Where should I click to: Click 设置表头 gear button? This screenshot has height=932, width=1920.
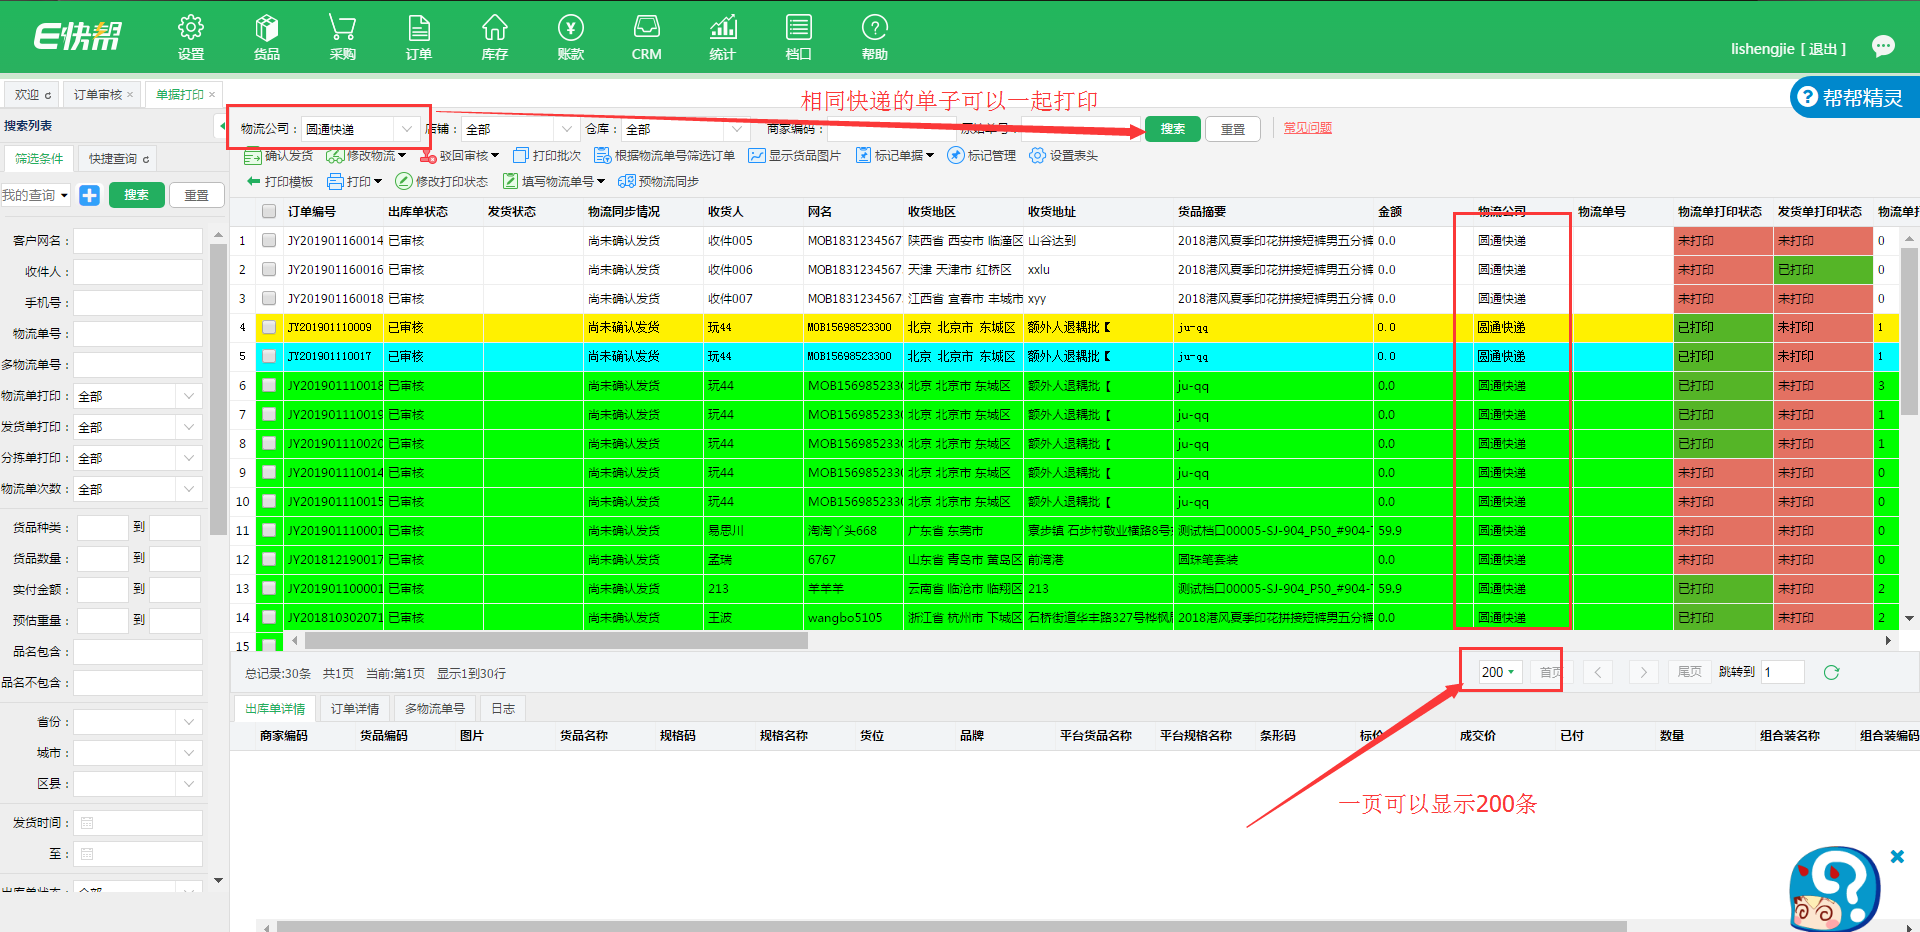[1064, 155]
